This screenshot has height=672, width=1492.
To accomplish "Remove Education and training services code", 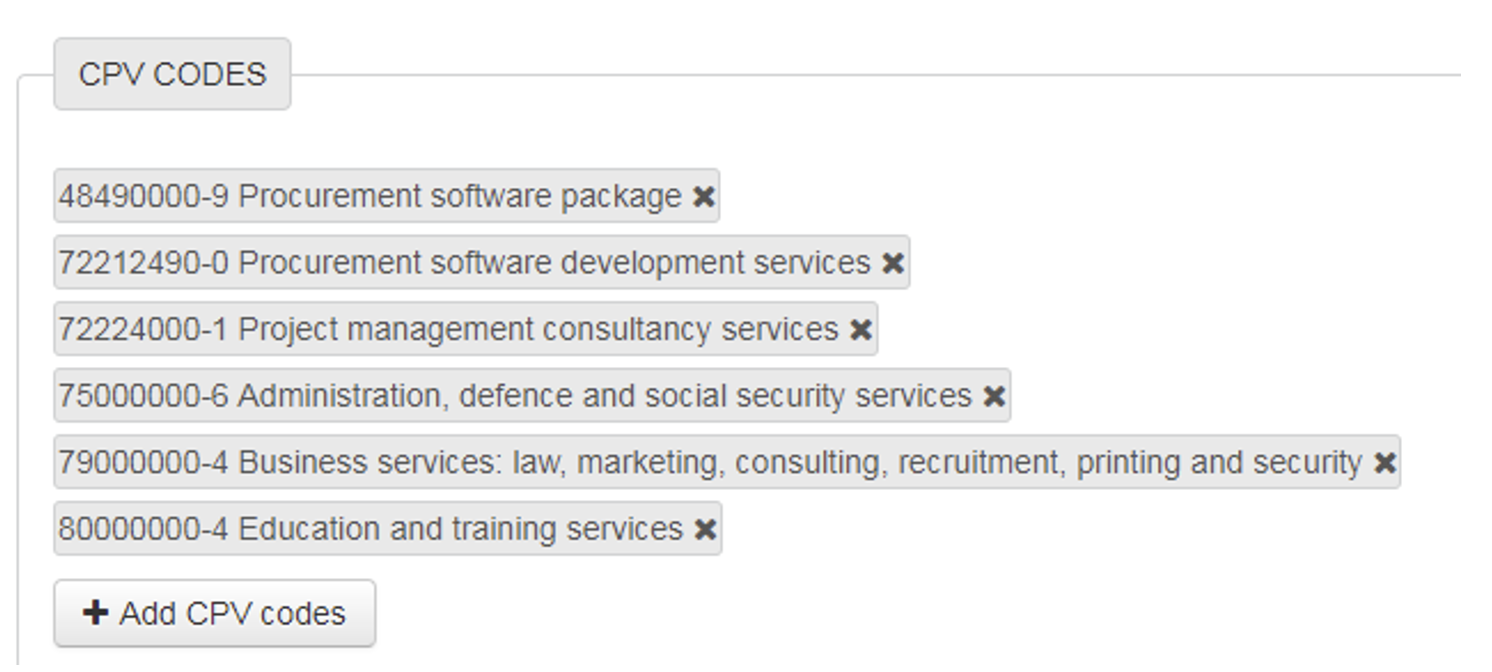I will (x=705, y=529).
